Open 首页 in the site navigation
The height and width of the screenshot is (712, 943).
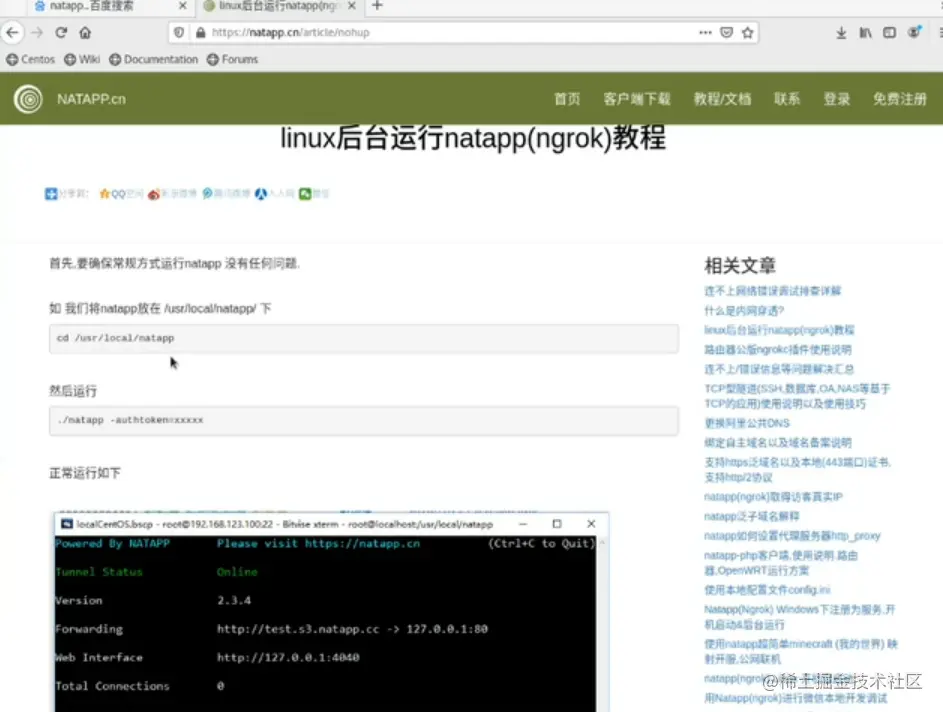click(x=567, y=99)
